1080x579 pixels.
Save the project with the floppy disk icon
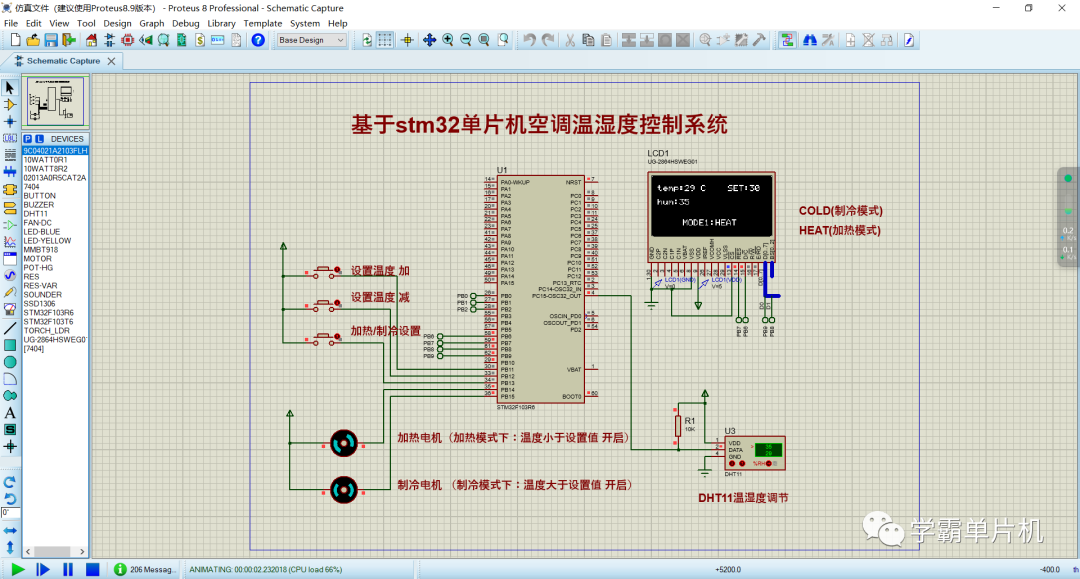pyautogui.click(x=51, y=41)
